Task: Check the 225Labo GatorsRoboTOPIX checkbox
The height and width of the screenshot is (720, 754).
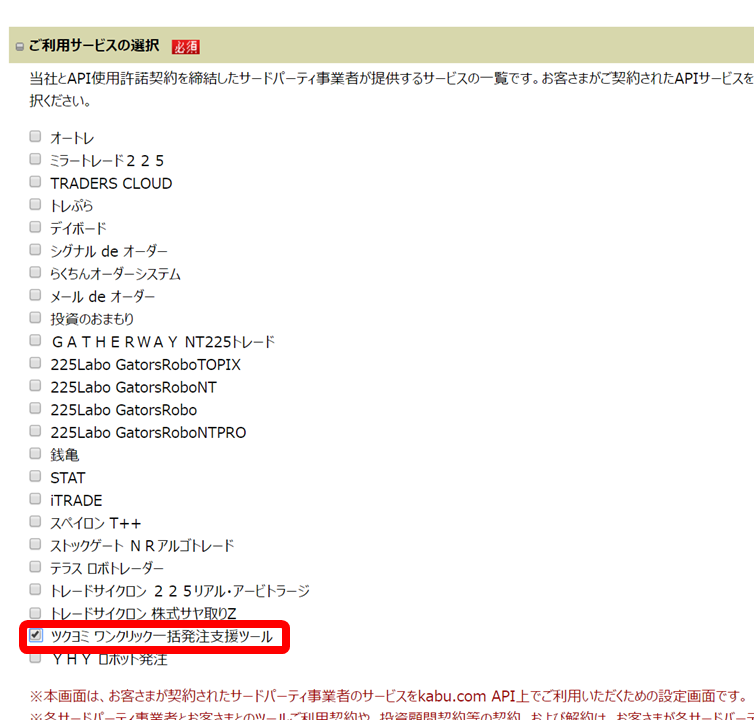Action: pyautogui.click(x=35, y=363)
